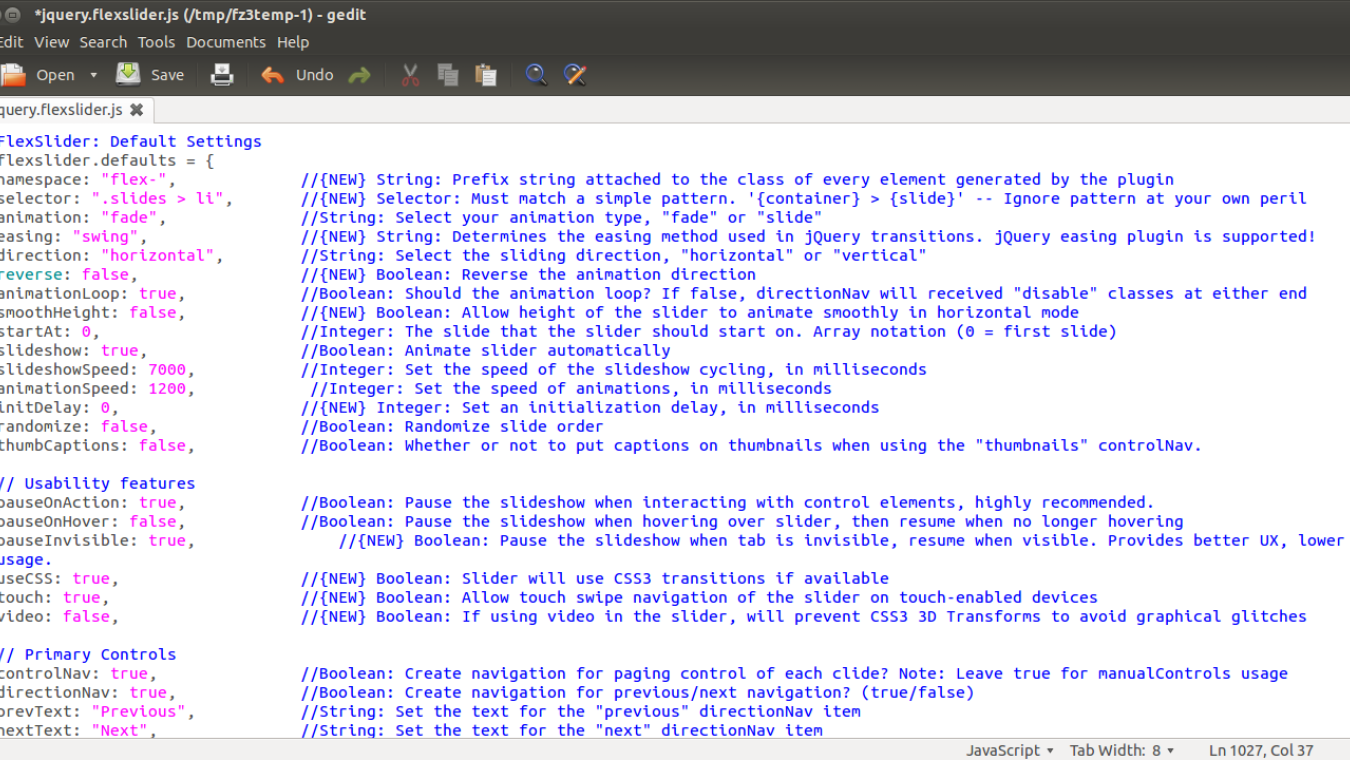The height and width of the screenshot is (760, 1350).
Task: Copy the selection via the toolbar
Action: coord(448,74)
